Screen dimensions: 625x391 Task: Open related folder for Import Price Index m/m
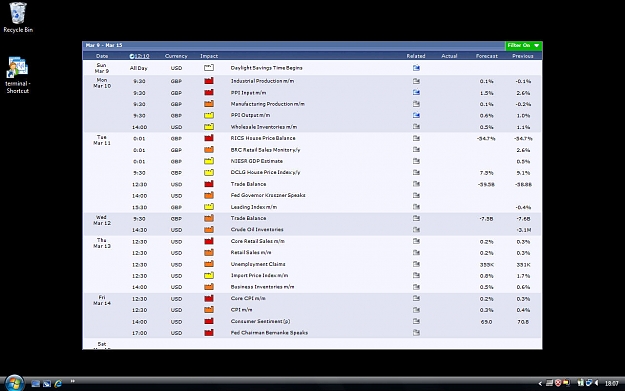coord(416,275)
